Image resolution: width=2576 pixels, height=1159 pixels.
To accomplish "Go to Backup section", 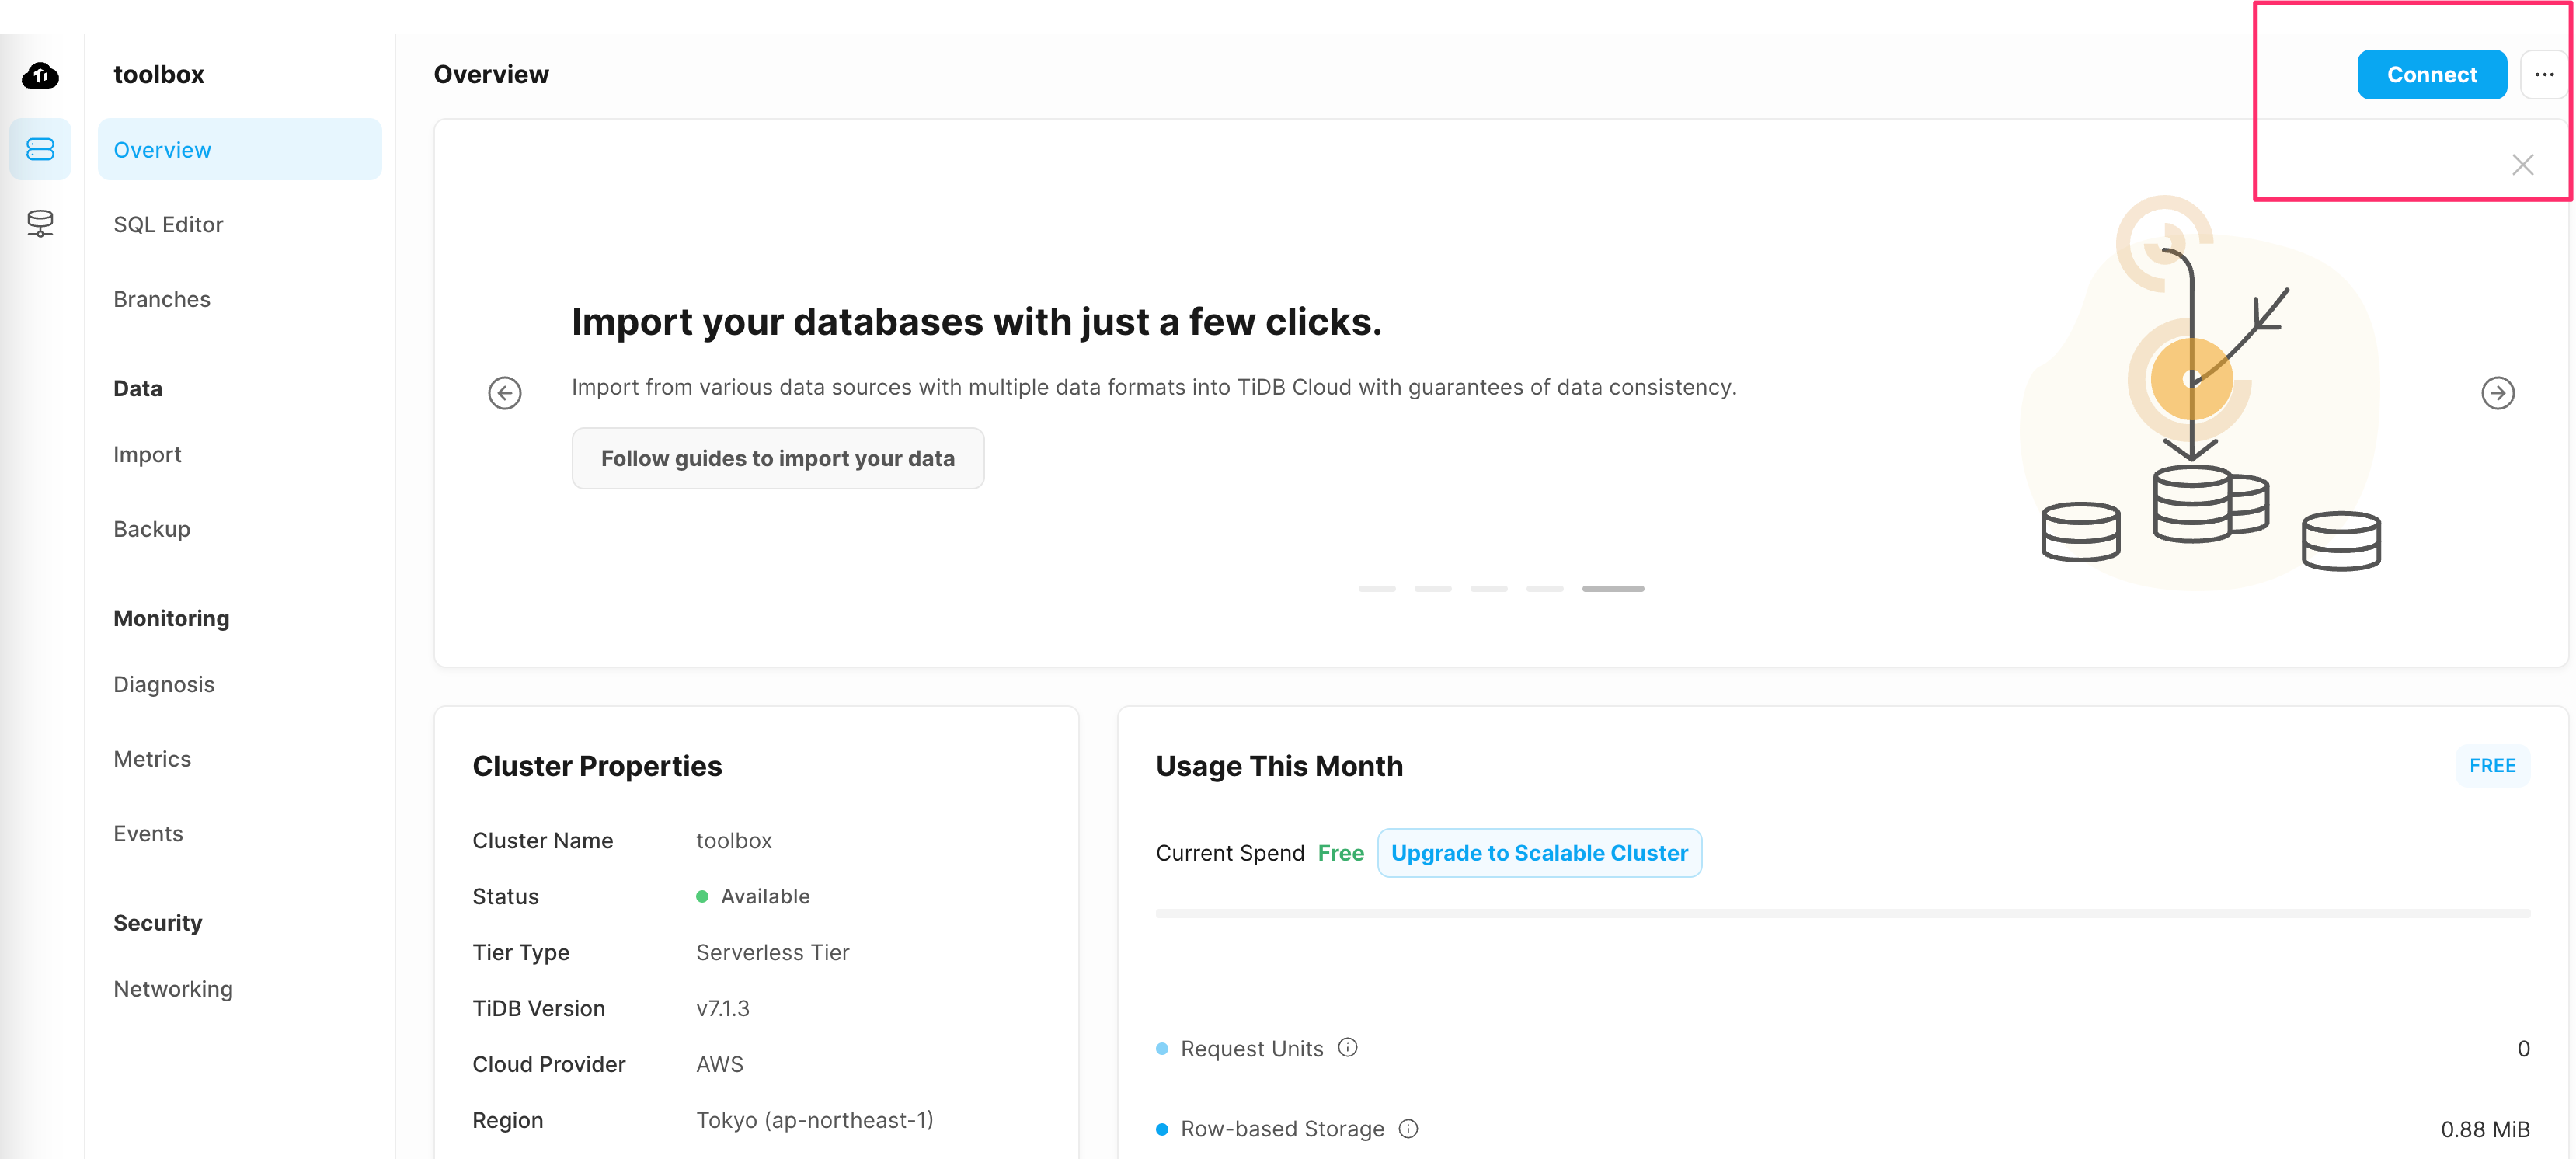I will click(x=151, y=529).
